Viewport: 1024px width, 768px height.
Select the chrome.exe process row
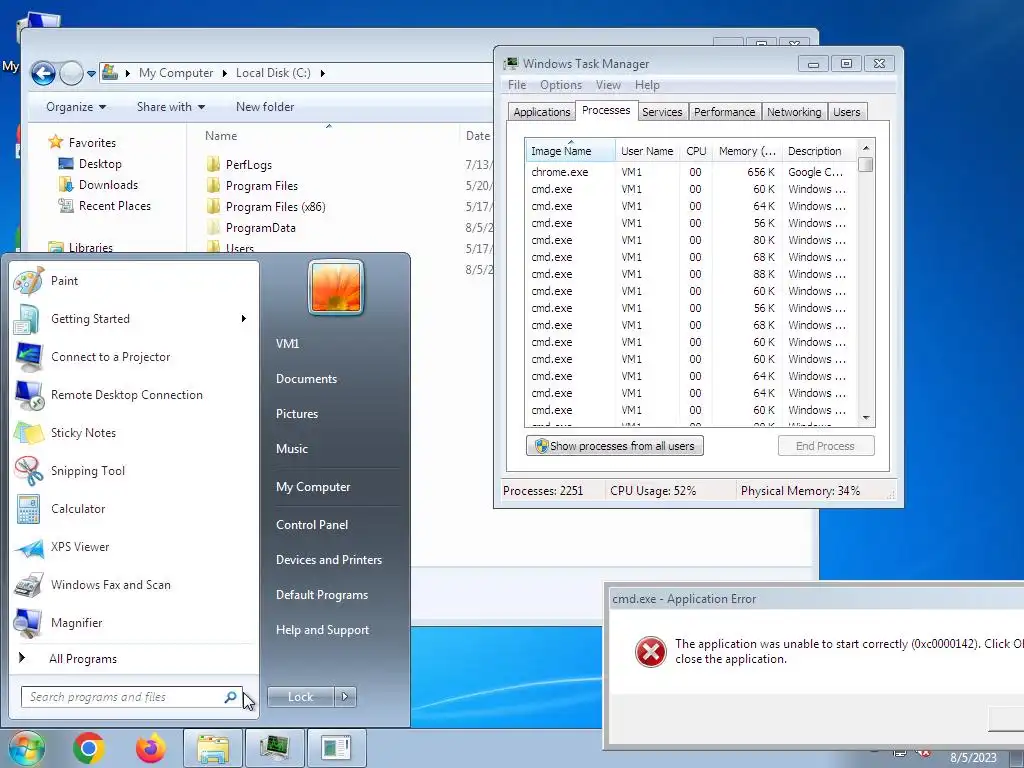[690, 172]
